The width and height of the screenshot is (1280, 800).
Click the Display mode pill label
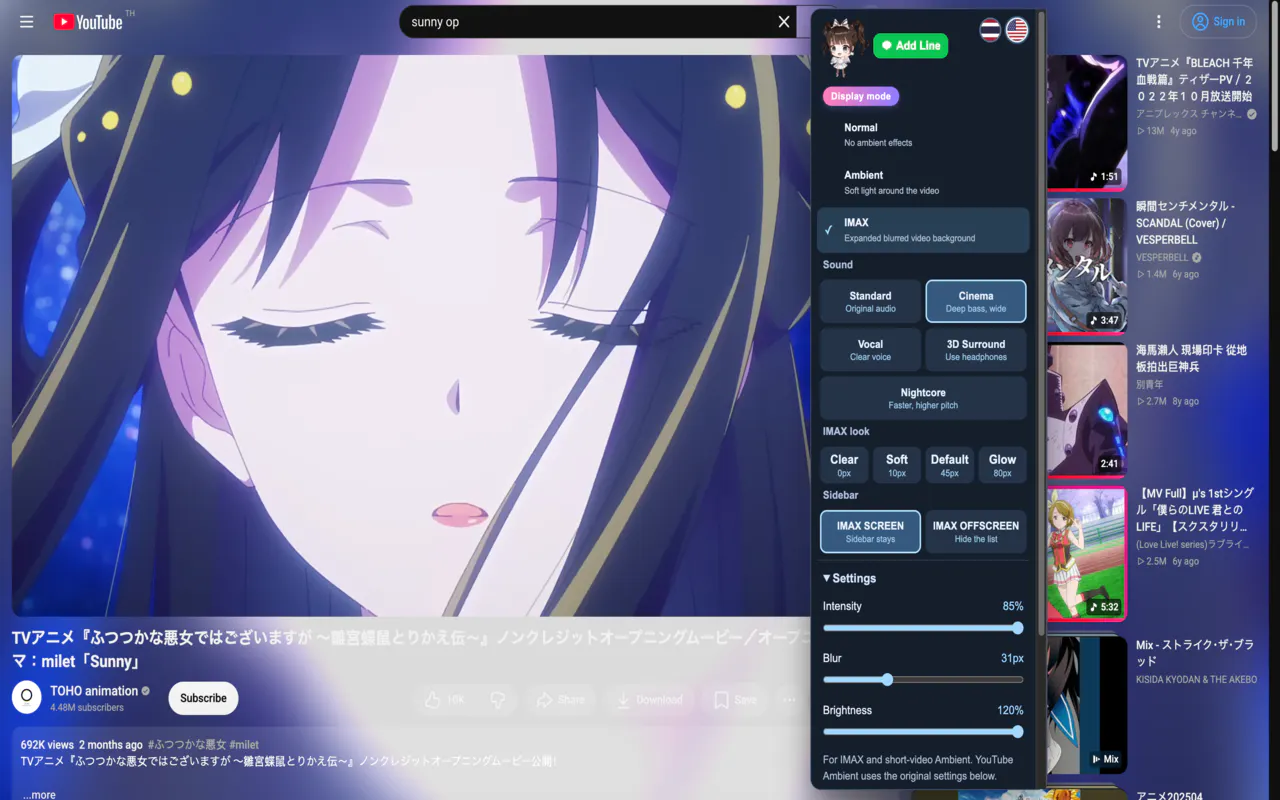click(861, 96)
